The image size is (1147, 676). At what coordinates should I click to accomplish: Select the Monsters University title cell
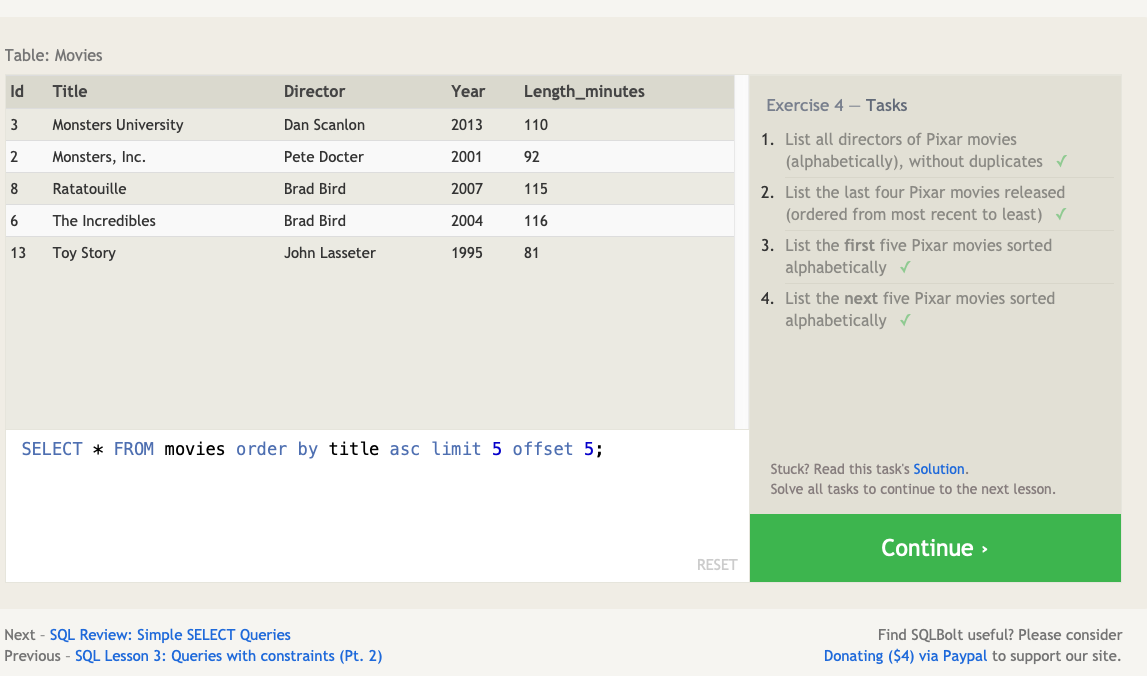[118, 124]
